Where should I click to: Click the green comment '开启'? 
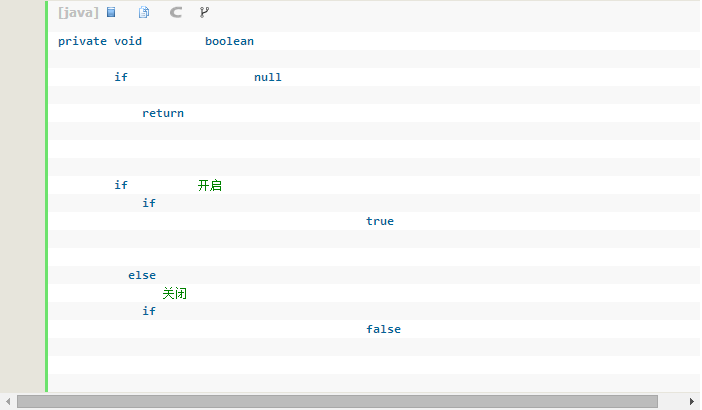point(210,185)
